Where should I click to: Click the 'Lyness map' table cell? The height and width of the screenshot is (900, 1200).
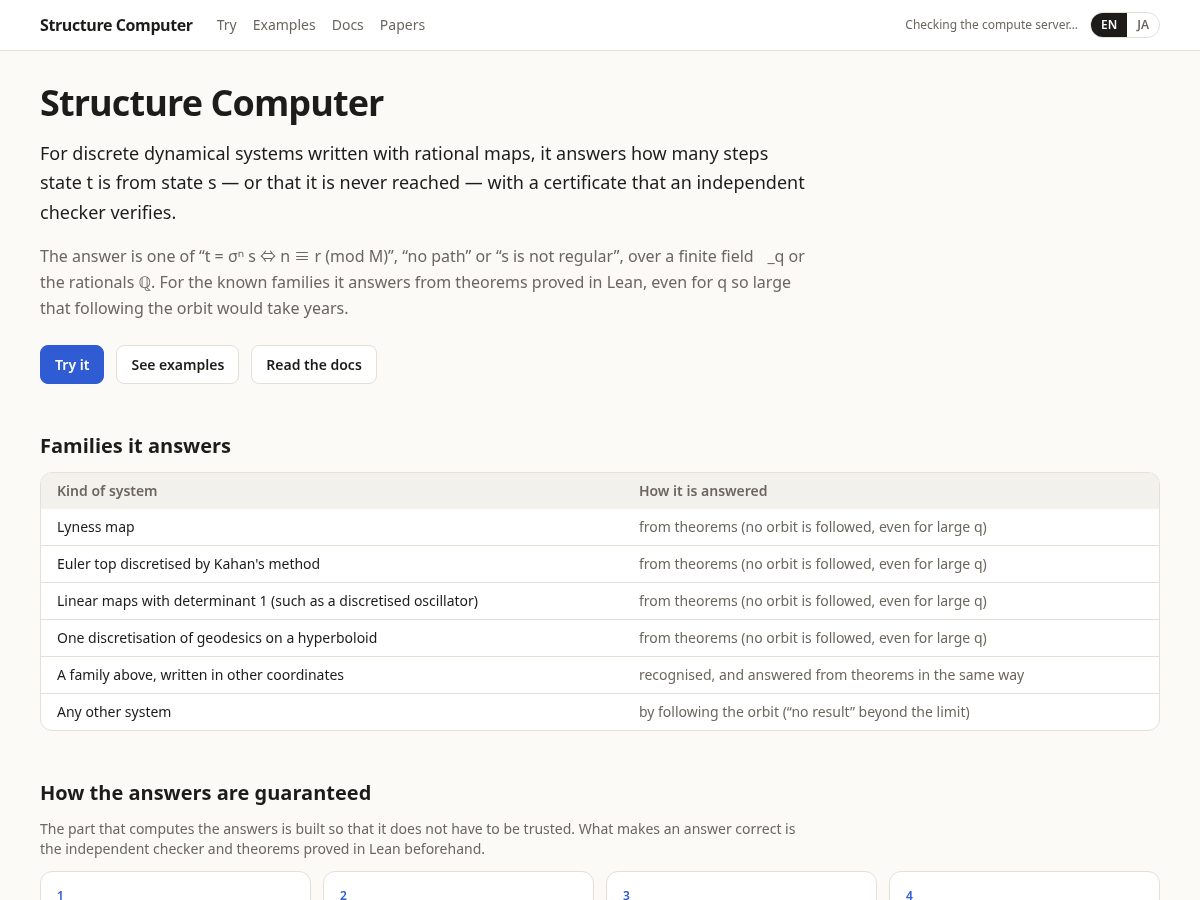click(332, 527)
